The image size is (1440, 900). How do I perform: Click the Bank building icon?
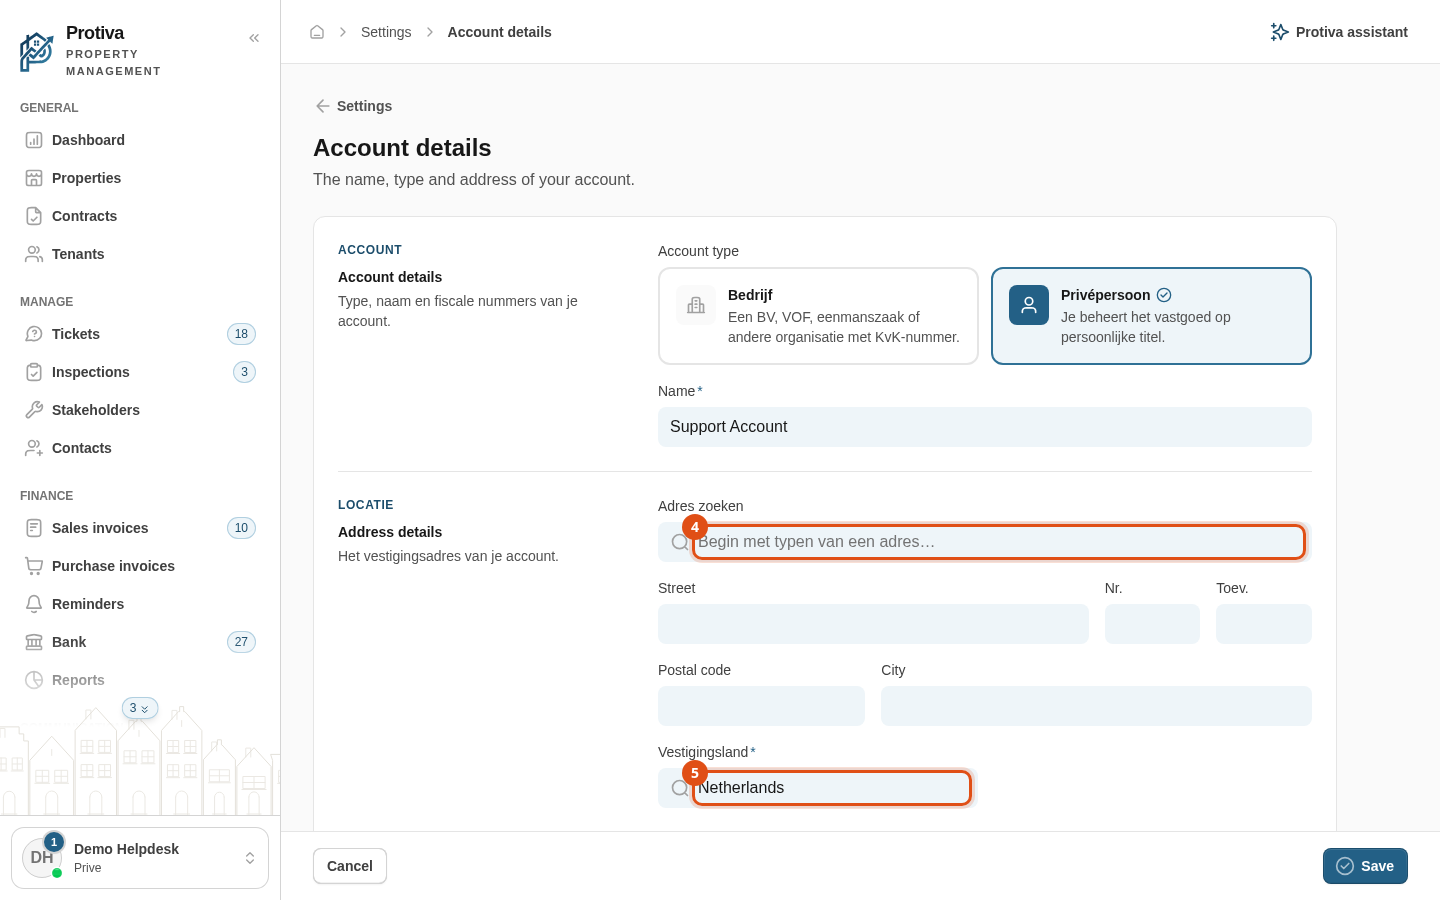click(34, 642)
